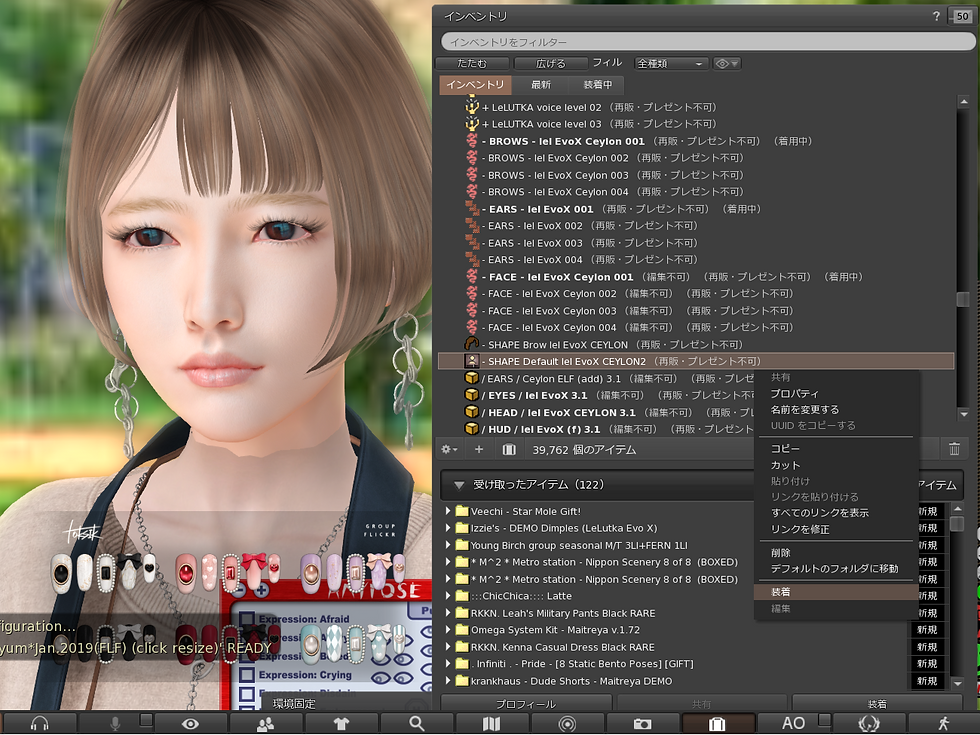Toggle the checkbox beside the AO button
Viewport: 980px width, 735px height.
click(824, 720)
